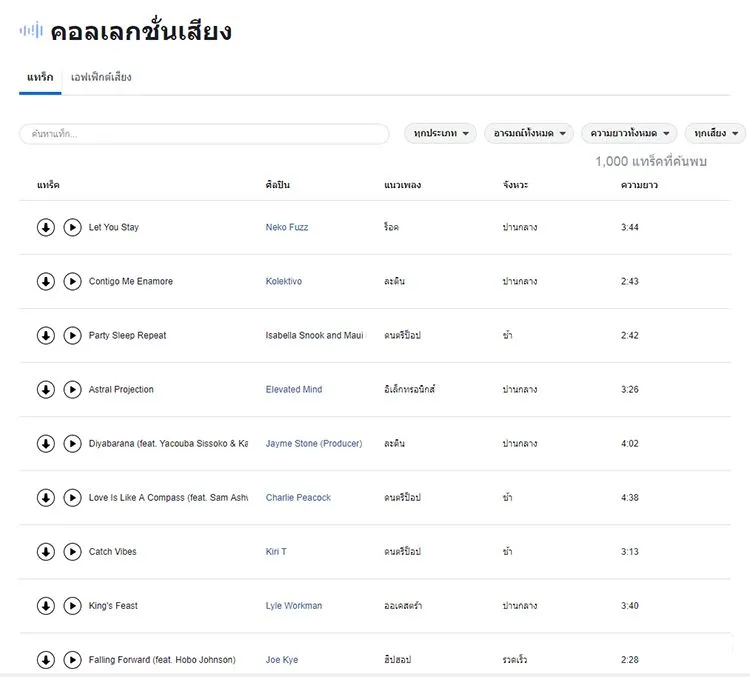
Task: Open the ความยาวทั้งหมด duration dropdown
Action: tap(629, 133)
